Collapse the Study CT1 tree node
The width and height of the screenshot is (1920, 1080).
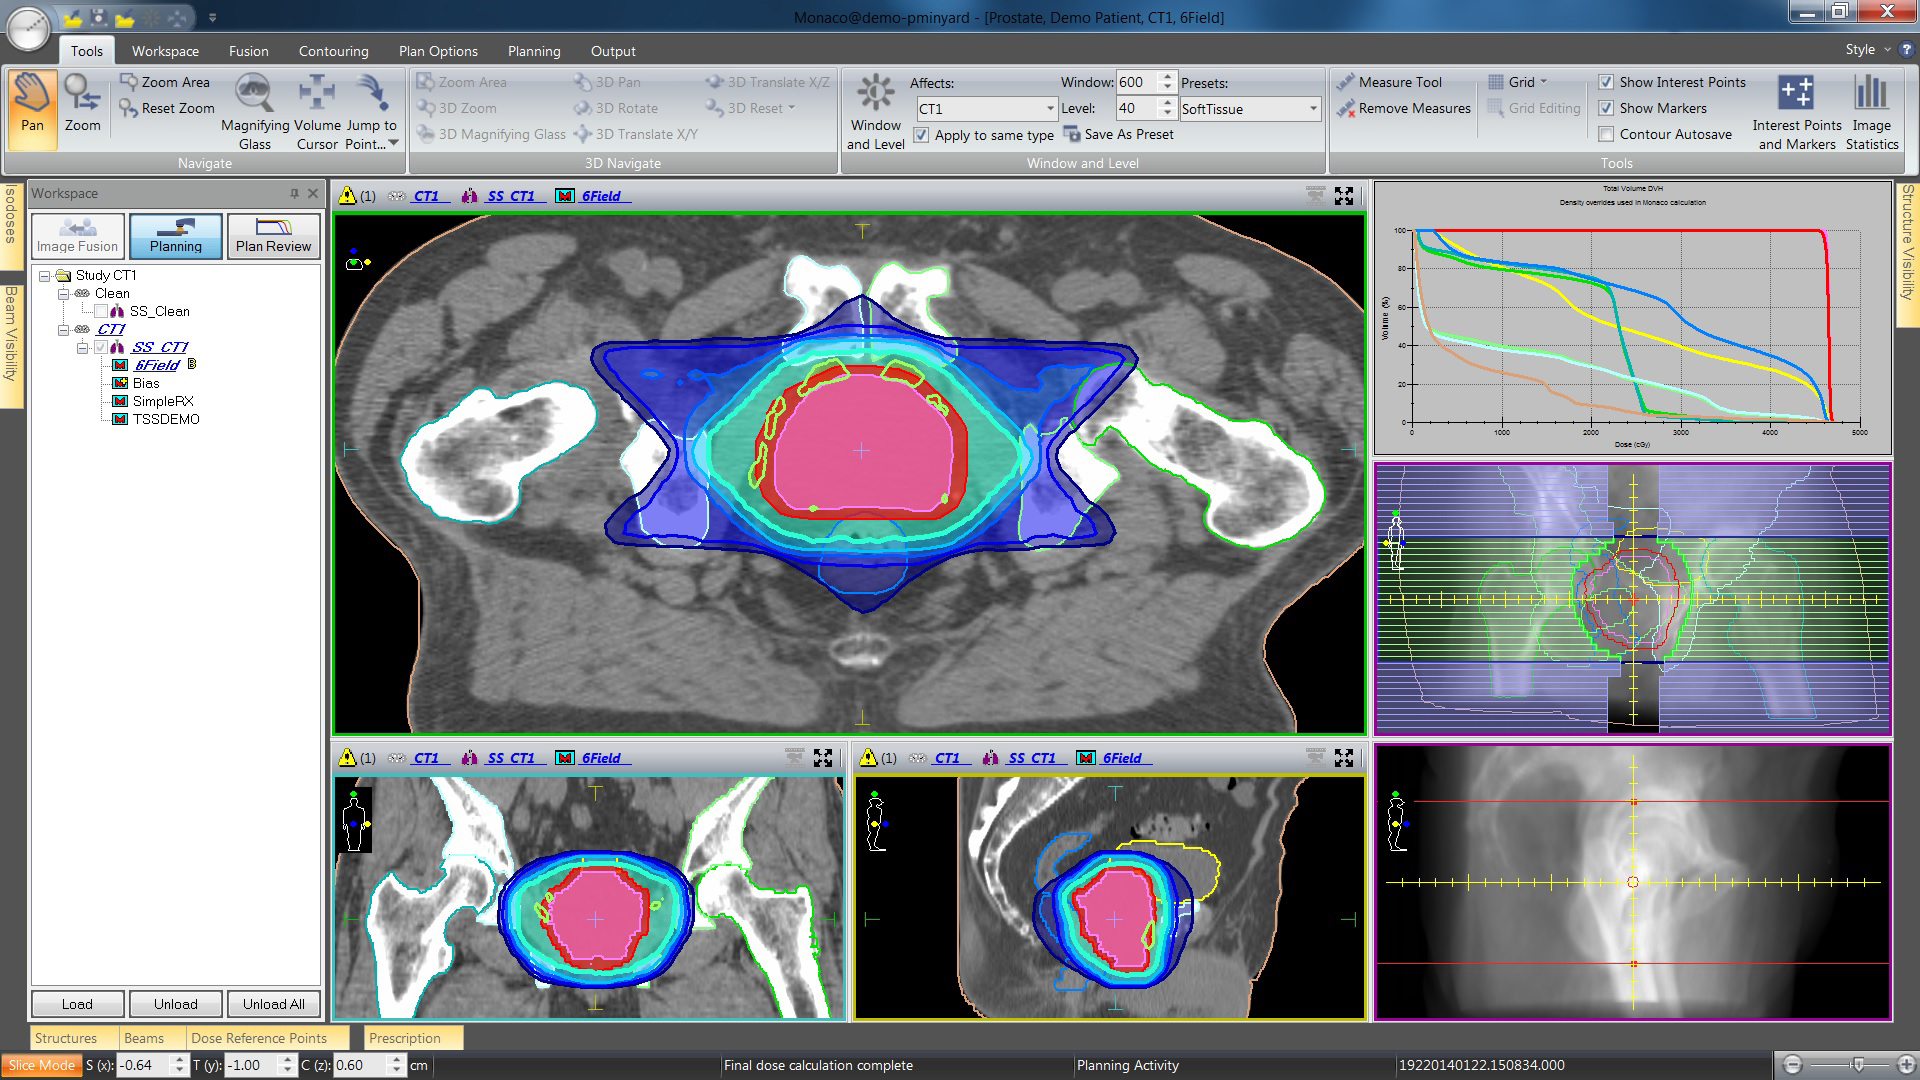[44, 275]
